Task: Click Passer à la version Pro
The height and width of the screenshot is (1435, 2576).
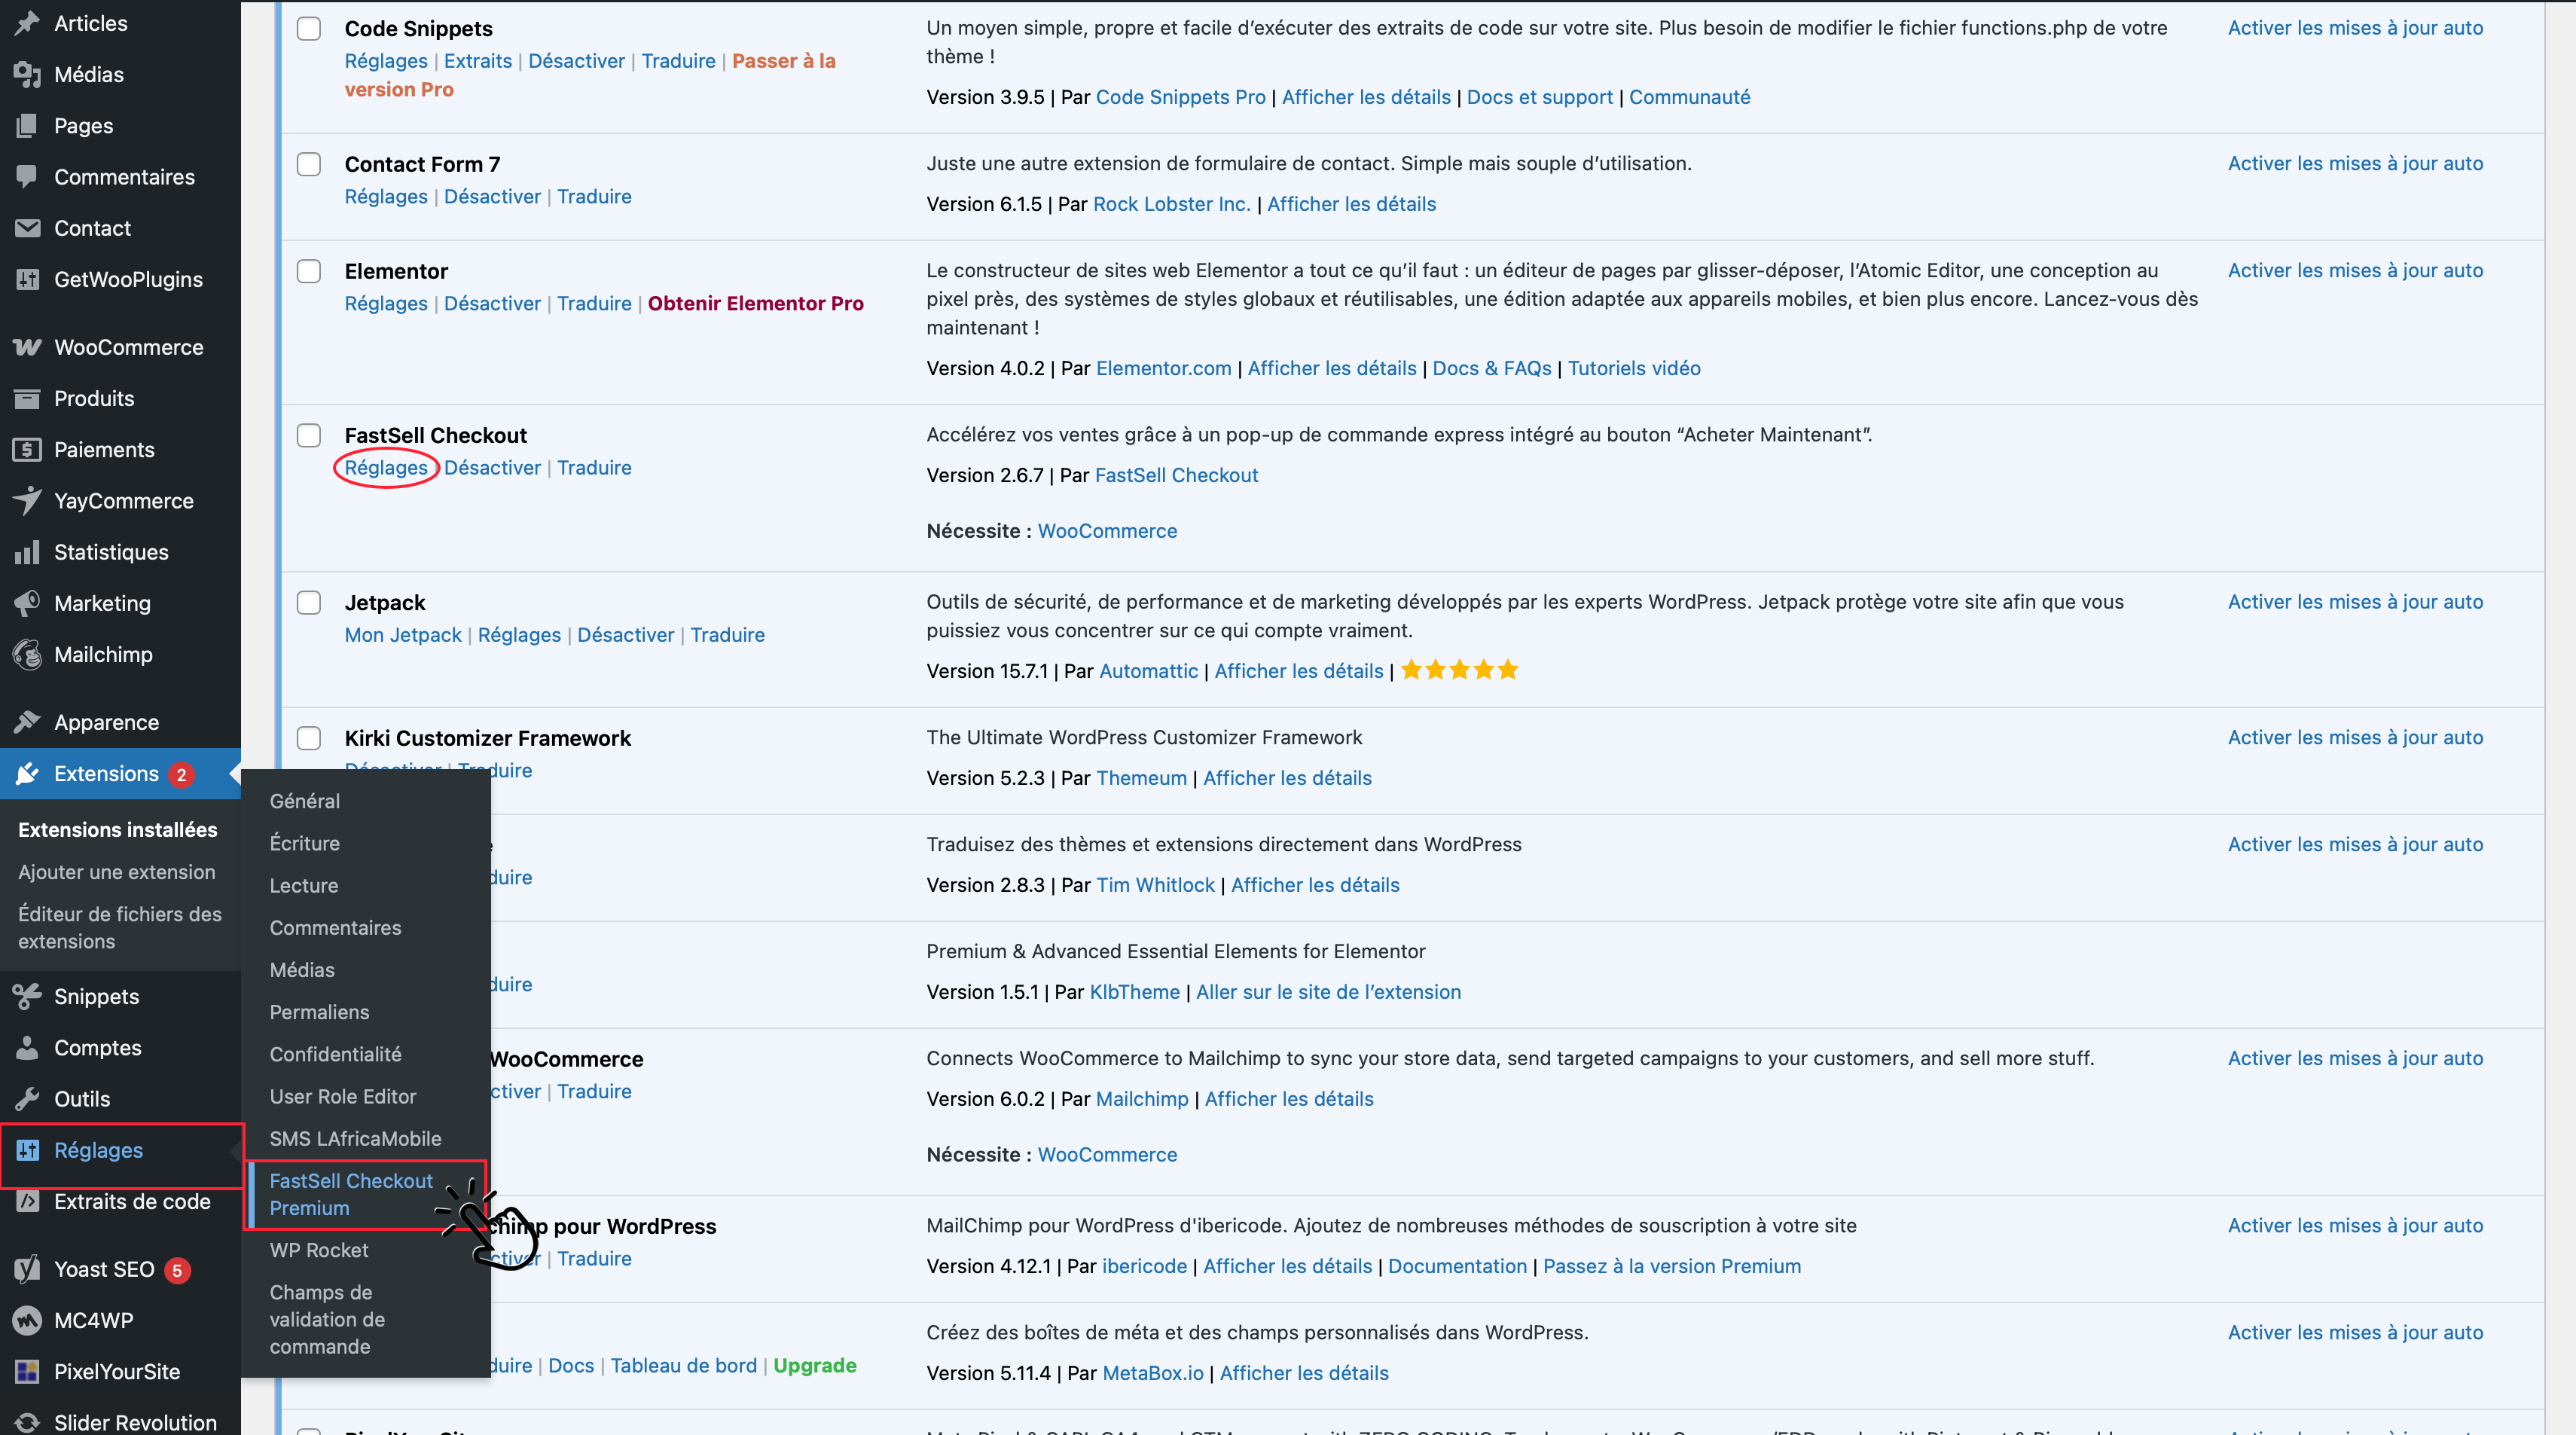Action: pos(590,75)
